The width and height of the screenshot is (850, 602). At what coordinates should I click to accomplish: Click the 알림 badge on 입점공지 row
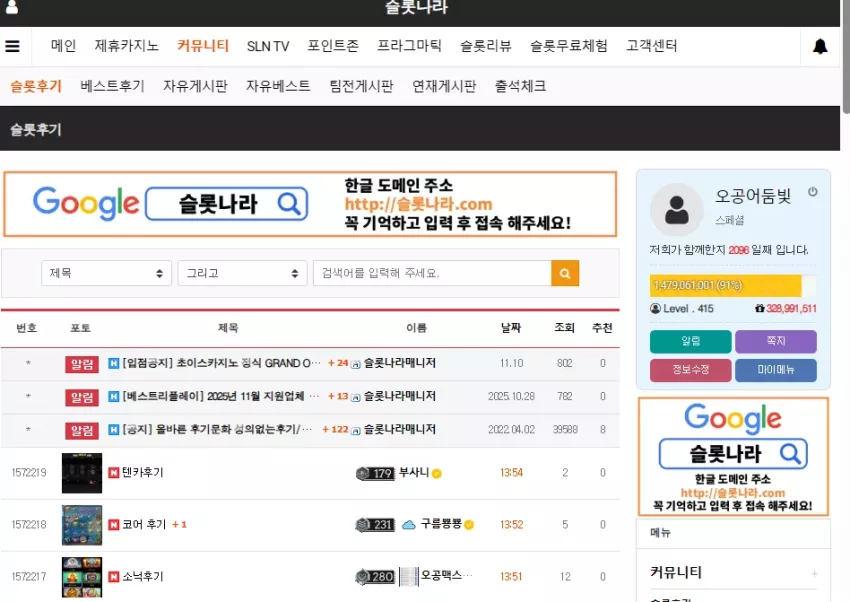click(x=82, y=364)
